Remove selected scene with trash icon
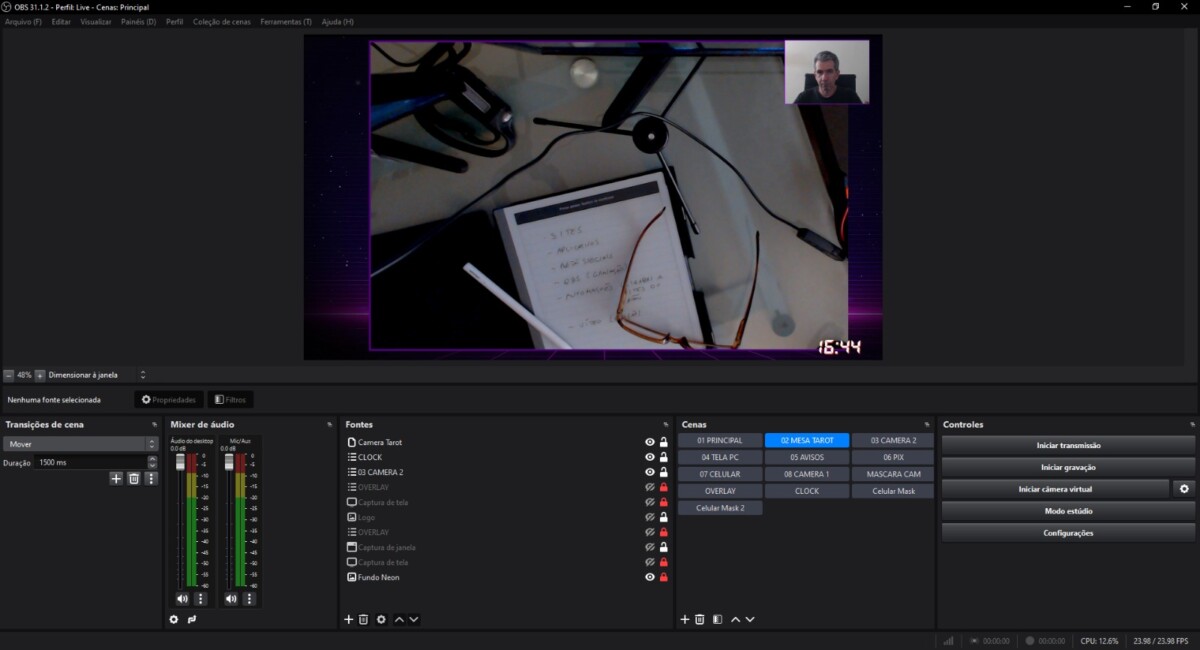Screen dimensions: 1200x650 (700, 620)
